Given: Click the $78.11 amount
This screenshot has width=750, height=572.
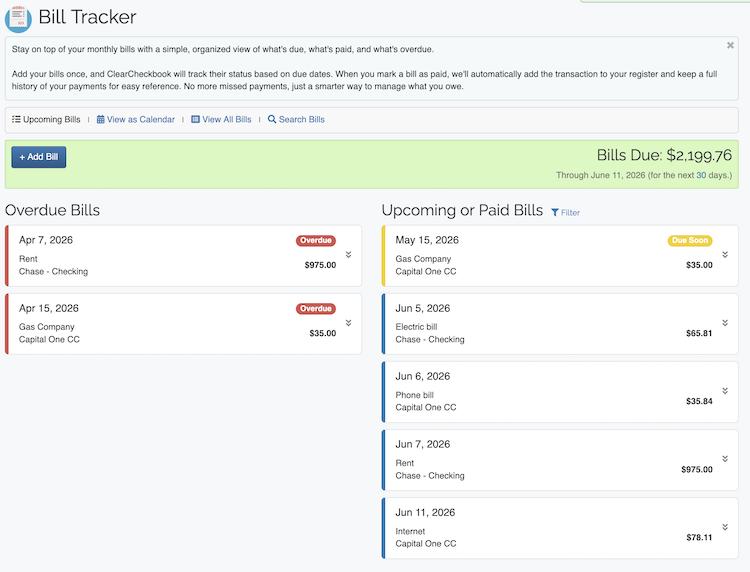Looking at the screenshot, I should (699, 538).
